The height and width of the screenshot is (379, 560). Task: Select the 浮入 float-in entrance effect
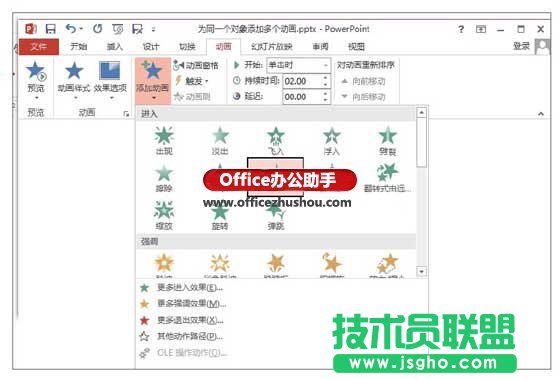click(x=331, y=141)
